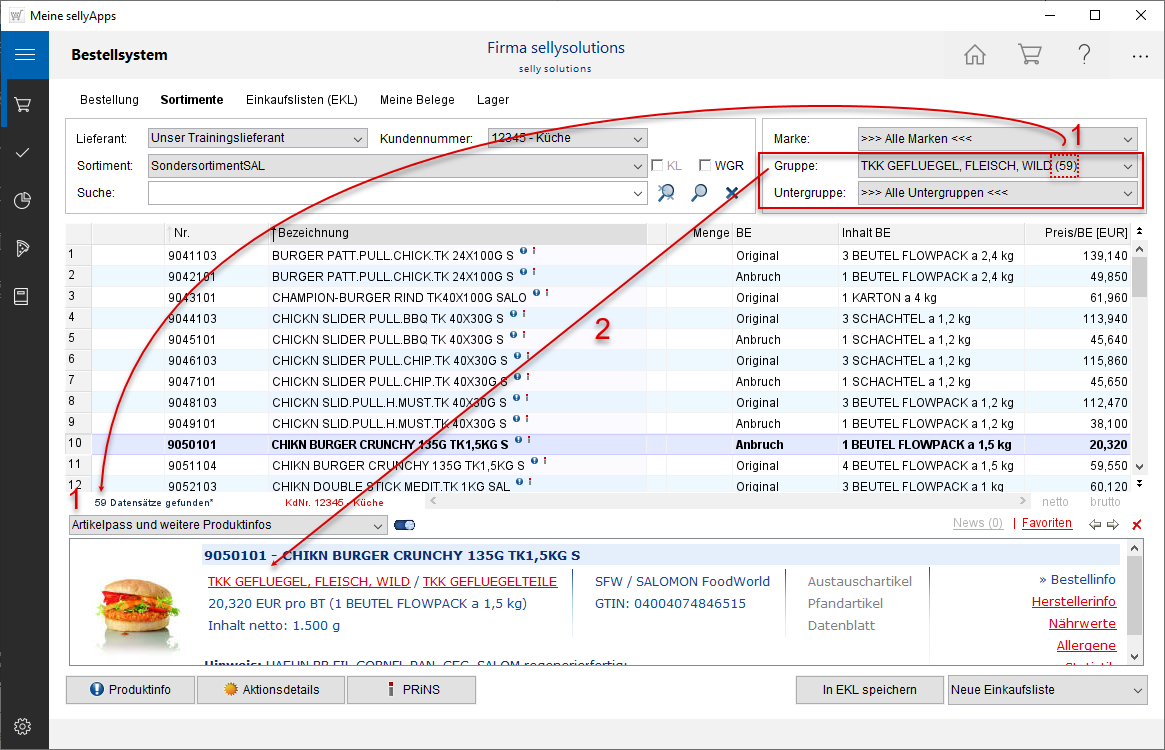Open the pie chart sidebar icon
Screen dimensions: 1165x750
pos(24,201)
